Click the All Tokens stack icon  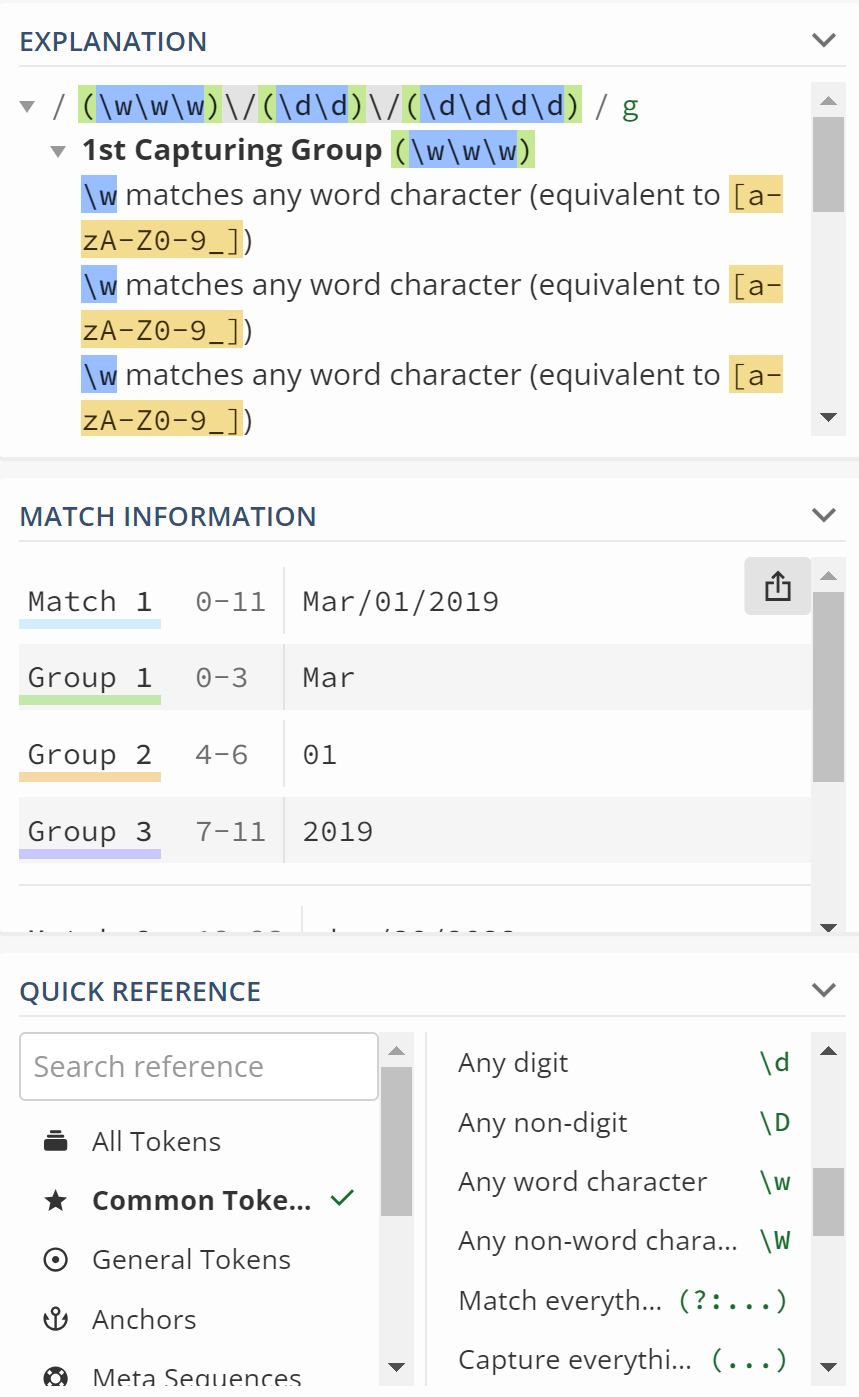(56, 1141)
